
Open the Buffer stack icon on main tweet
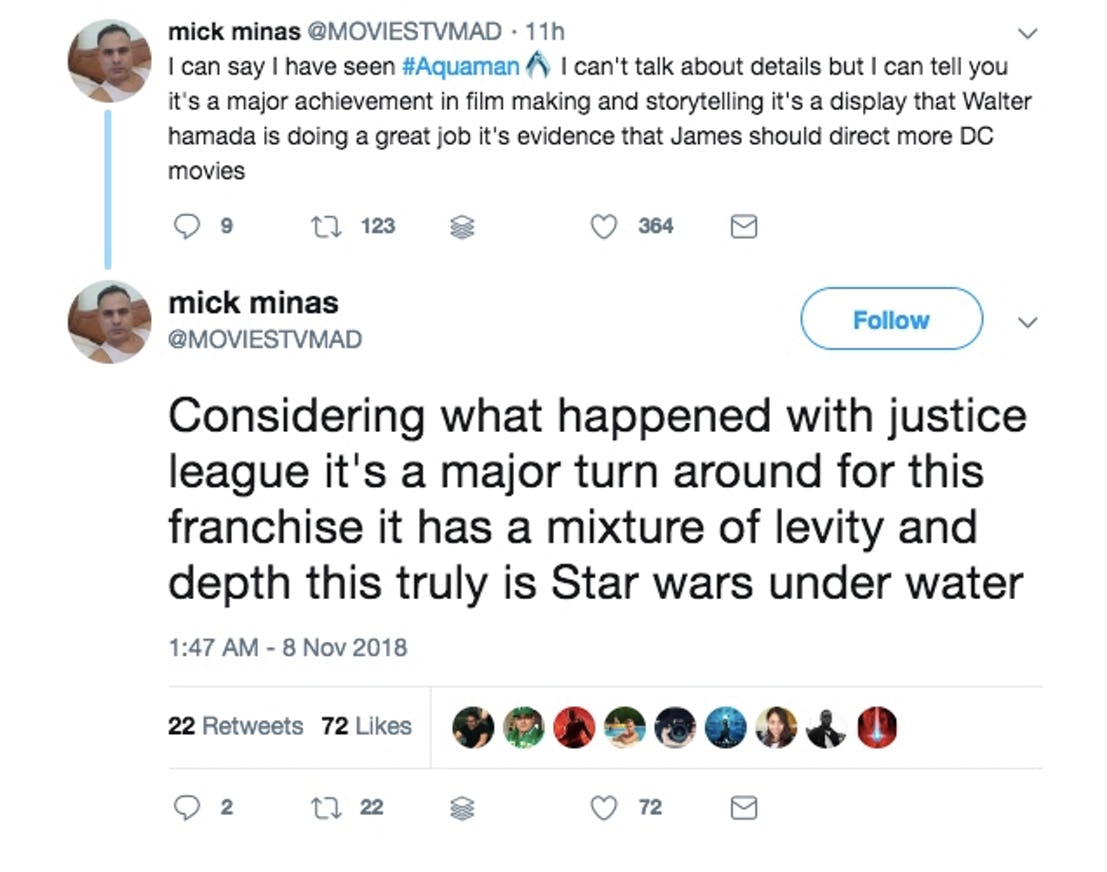464,808
